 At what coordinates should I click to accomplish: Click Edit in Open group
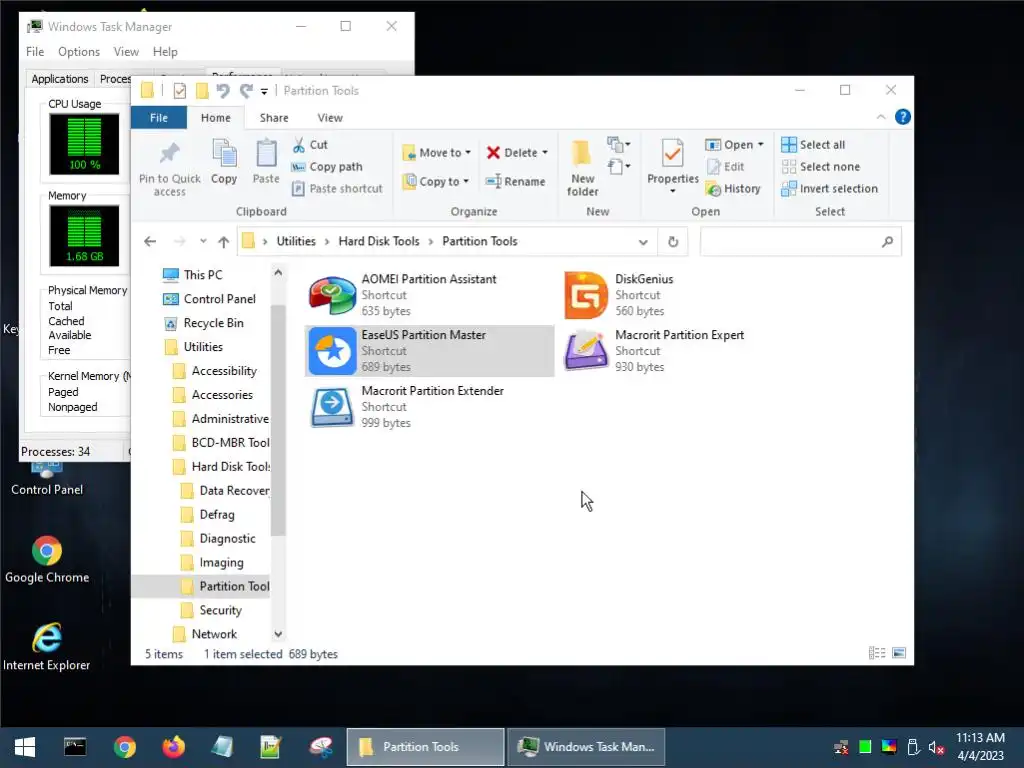pos(726,167)
